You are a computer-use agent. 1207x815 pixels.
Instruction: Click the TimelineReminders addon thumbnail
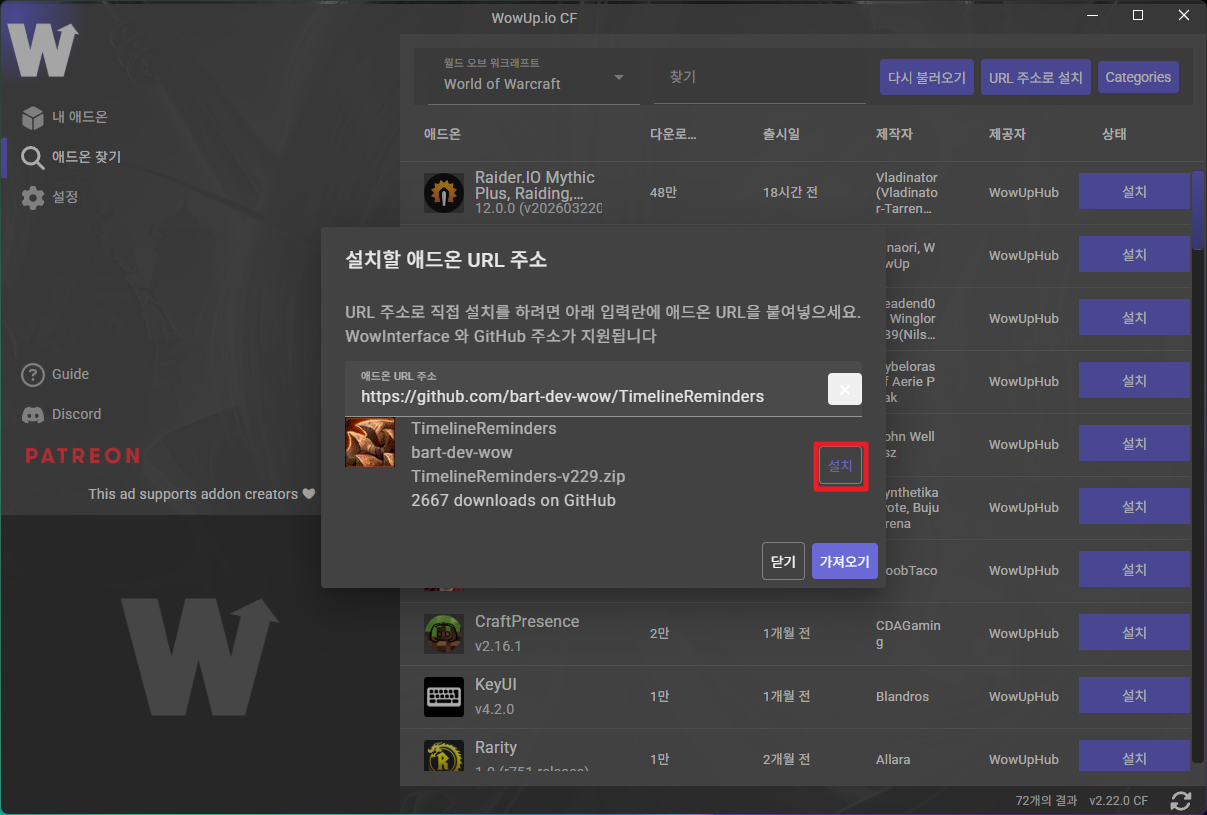pos(369,442)
